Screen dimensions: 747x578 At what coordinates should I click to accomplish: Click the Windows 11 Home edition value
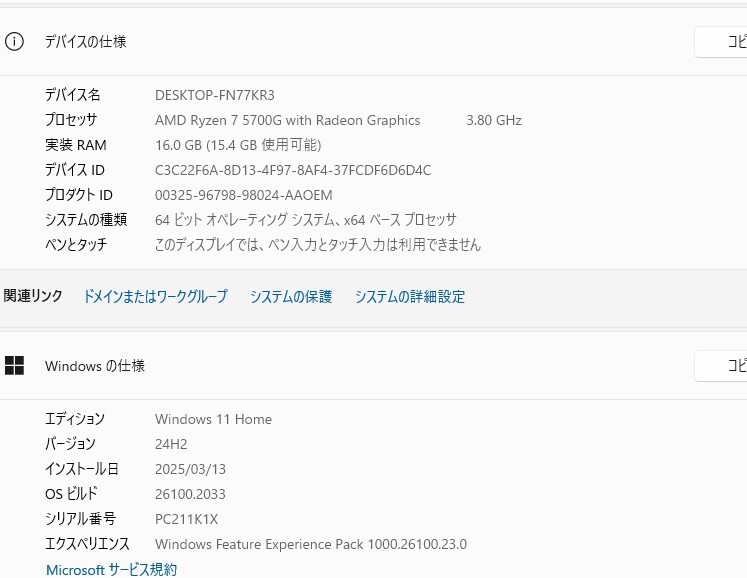[x=213, y=419]
